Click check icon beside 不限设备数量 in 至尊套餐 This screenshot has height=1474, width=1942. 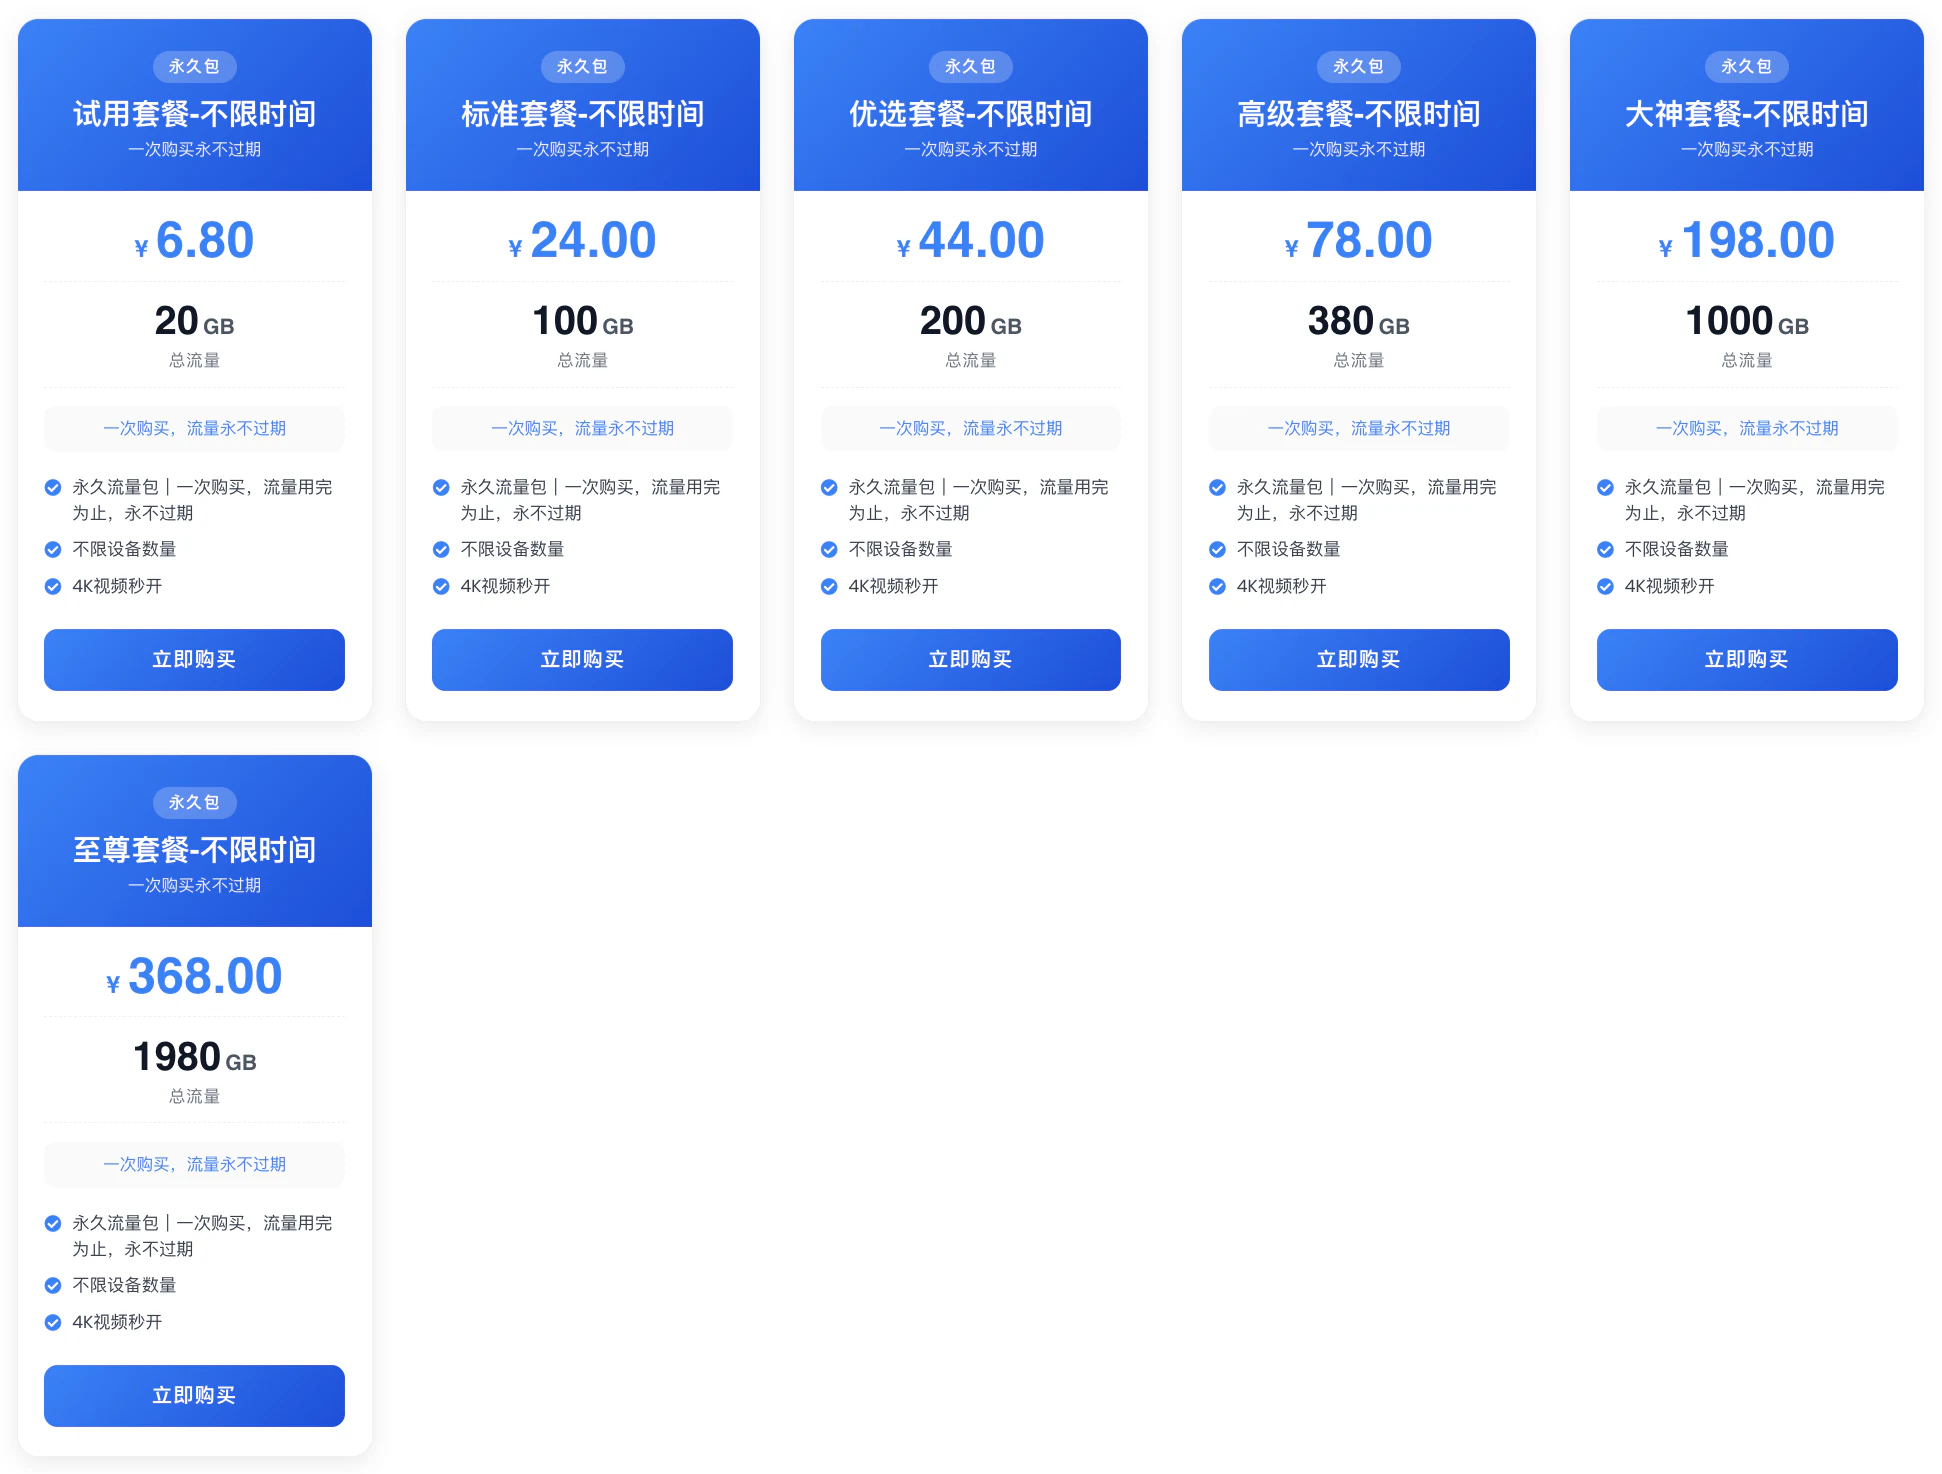[x=53, y=1285]
